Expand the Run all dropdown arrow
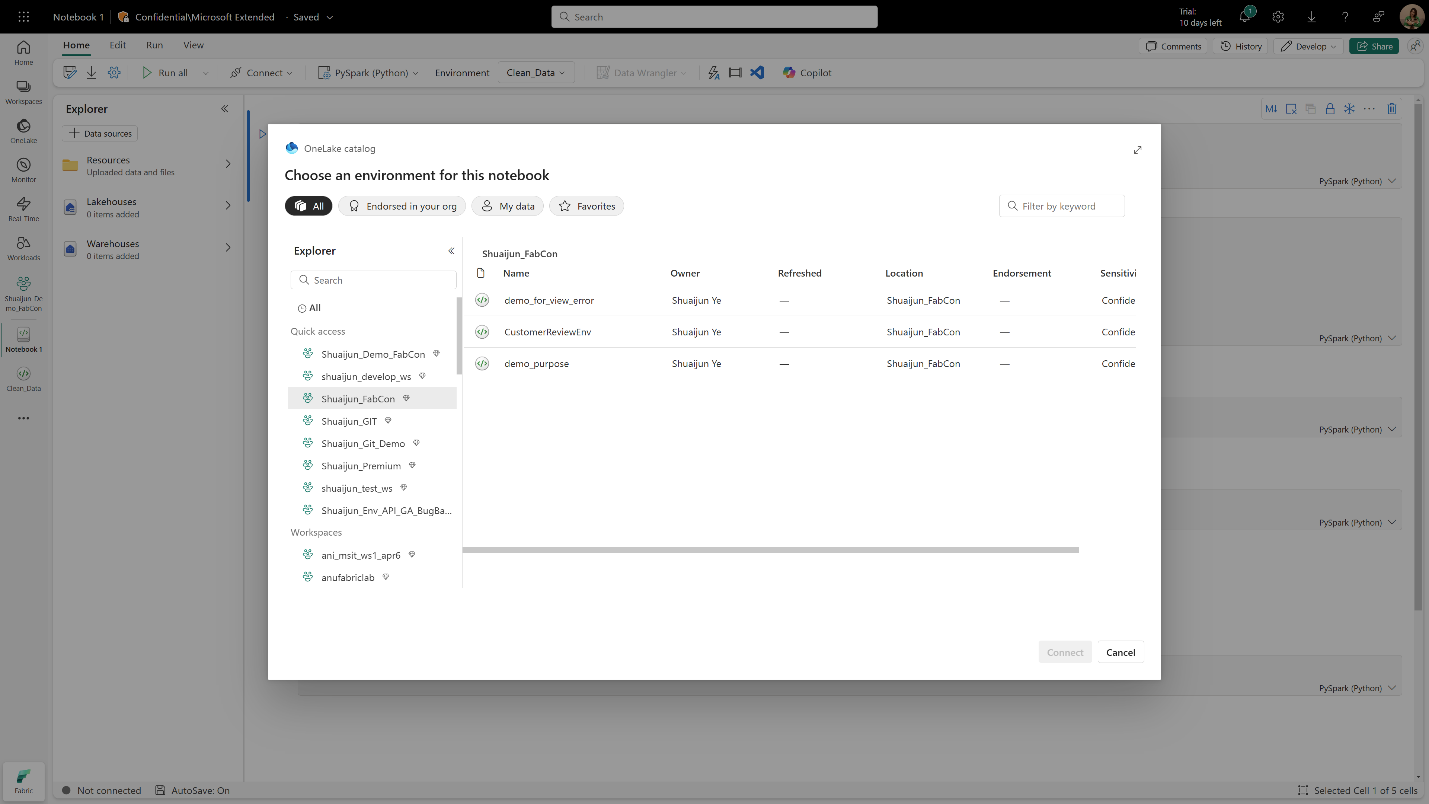1429x804 pixels. pos(206,73)
